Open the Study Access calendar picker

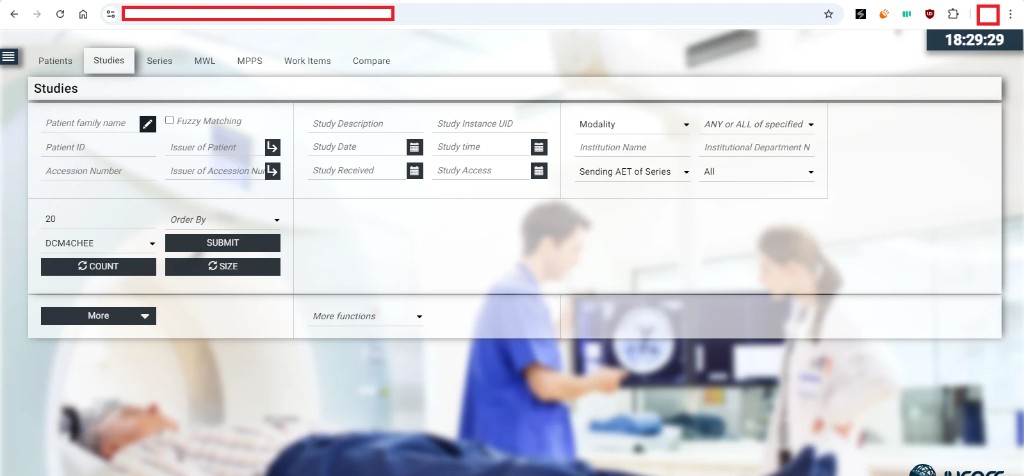pyautogui.click(x=539, y=170)
